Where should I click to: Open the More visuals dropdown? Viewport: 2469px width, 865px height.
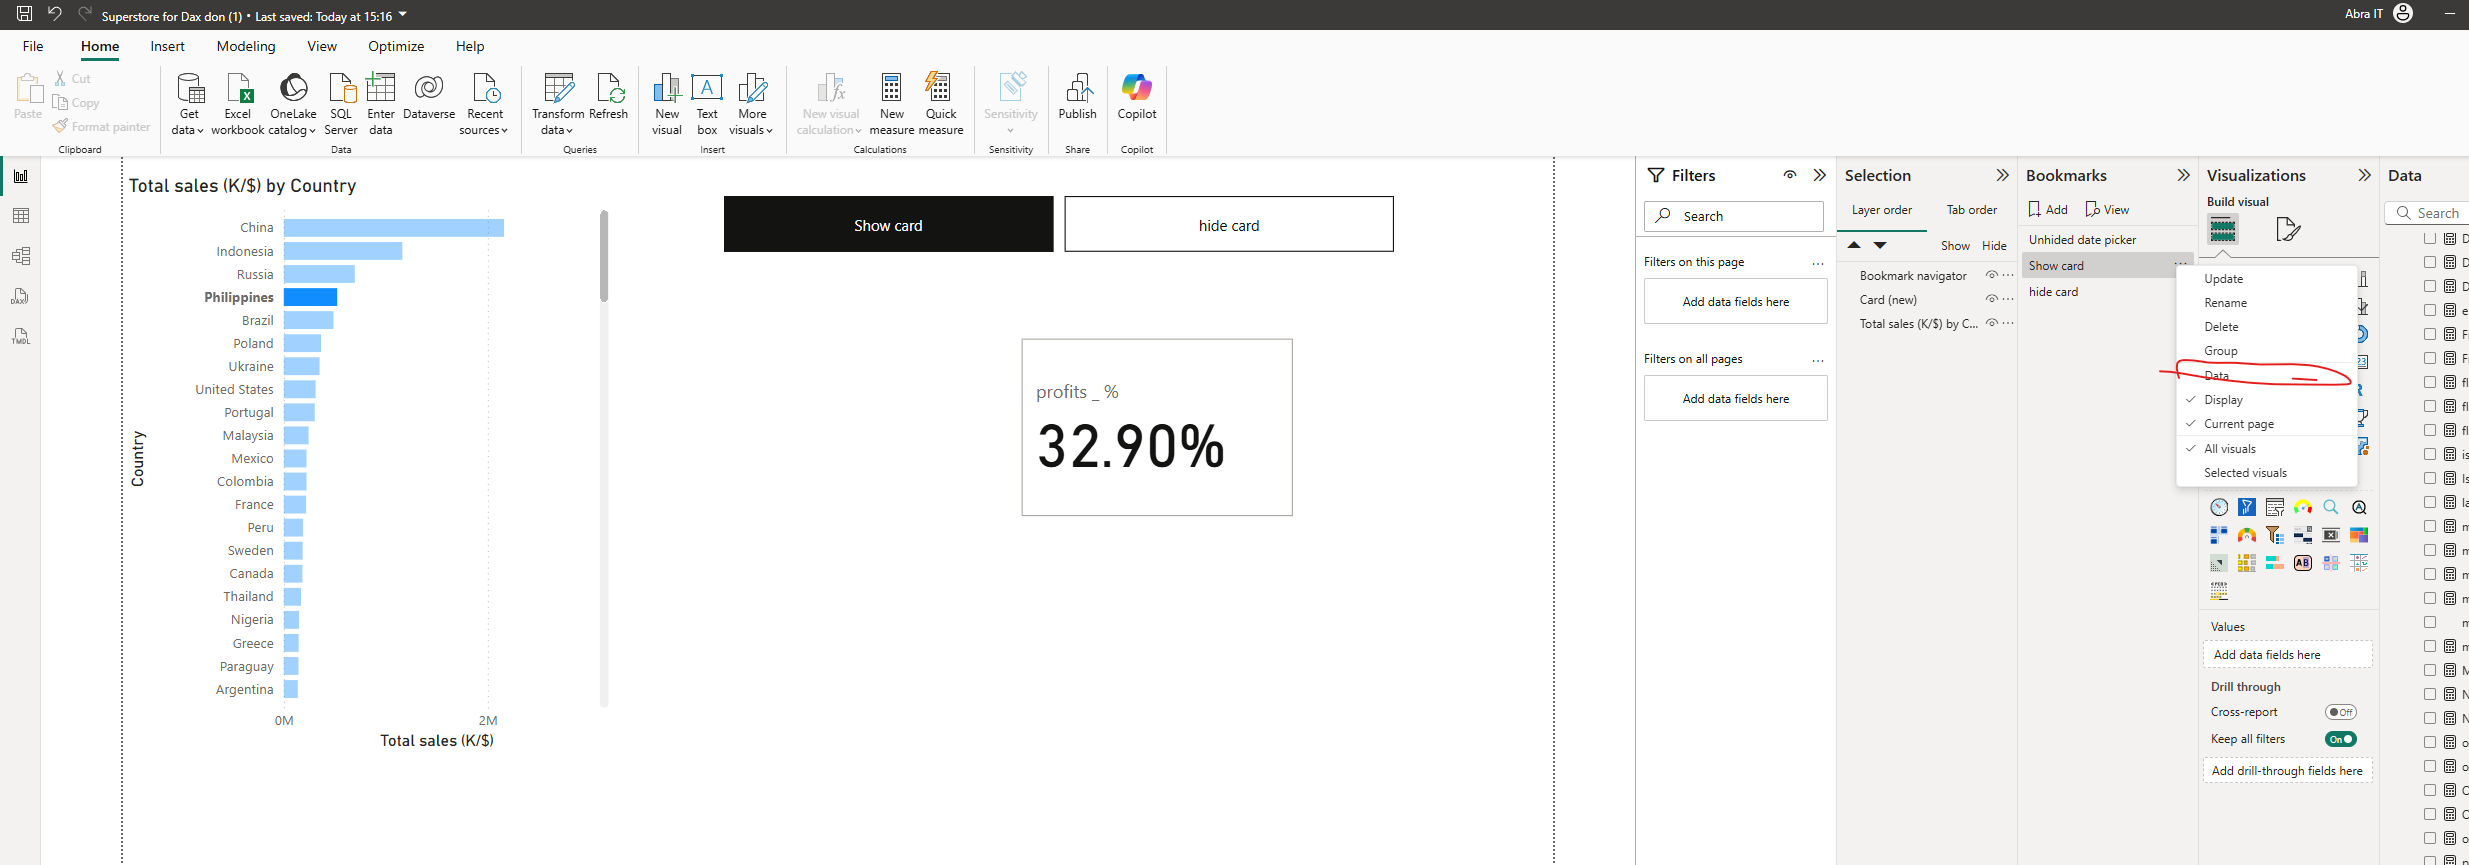click(x=751, y=130)
